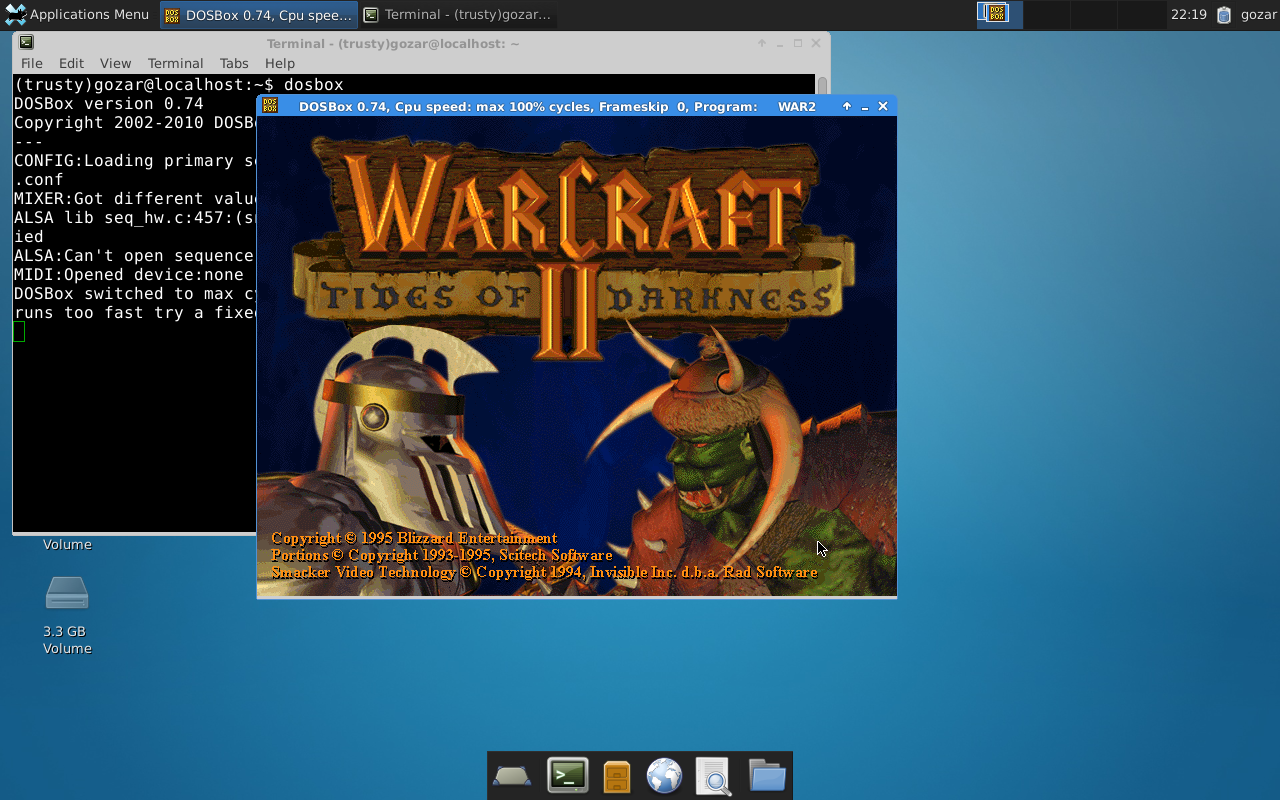Screen dimensions: 1280x800
Task: Click the Terminal cursor block
Action: coord(19,332)
